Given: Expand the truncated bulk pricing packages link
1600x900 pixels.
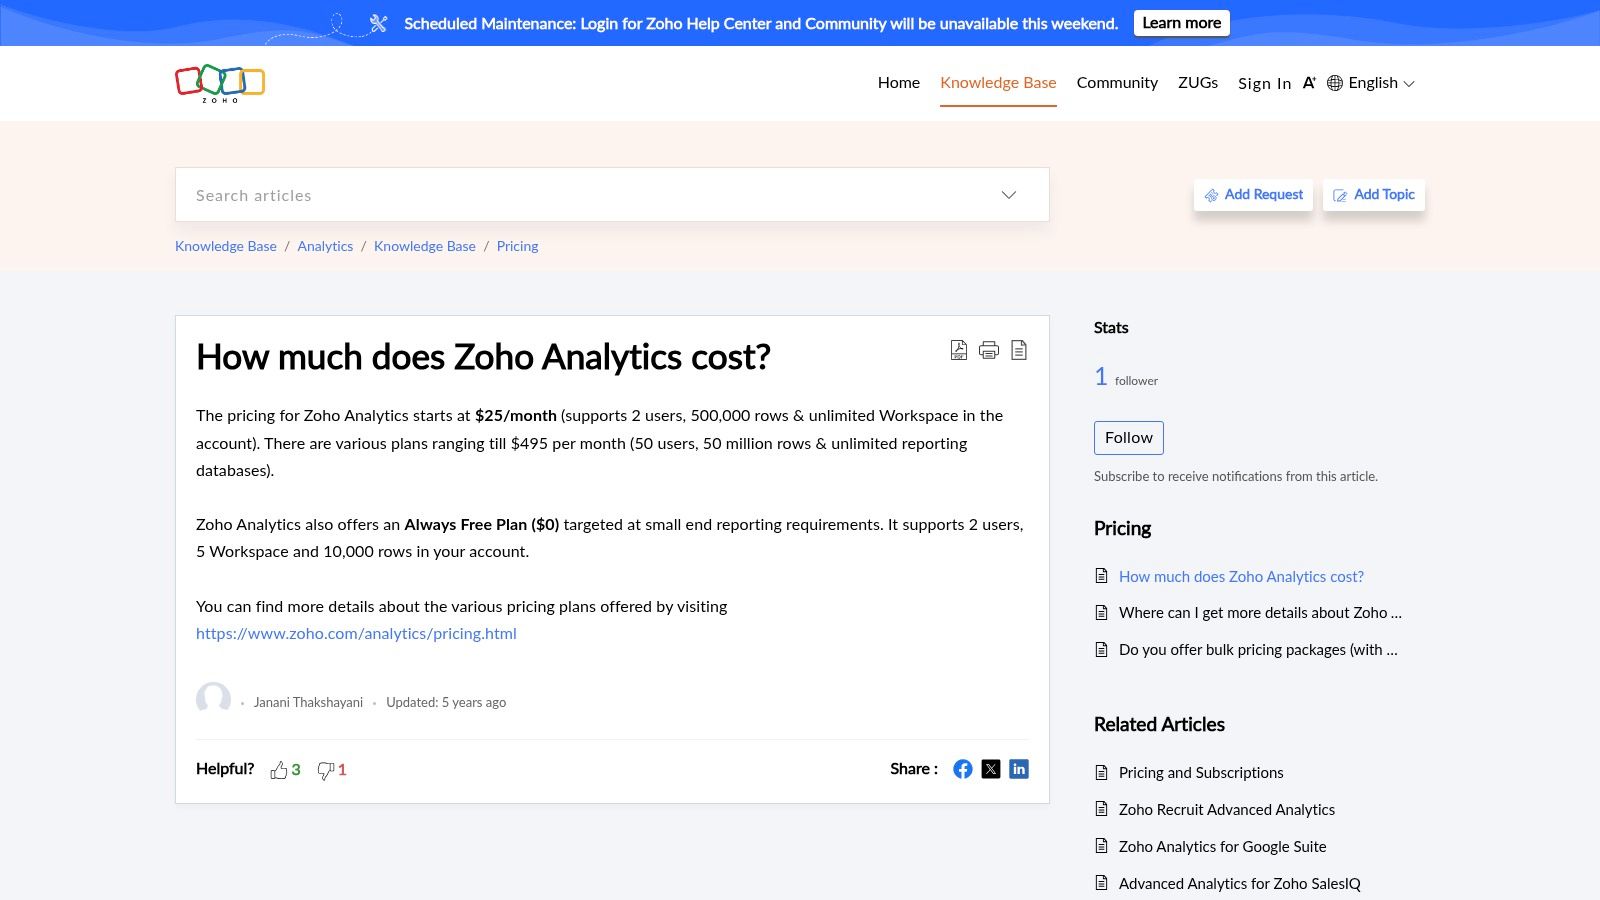Looking at the screenshot, I should click(x=1258, y=649).
